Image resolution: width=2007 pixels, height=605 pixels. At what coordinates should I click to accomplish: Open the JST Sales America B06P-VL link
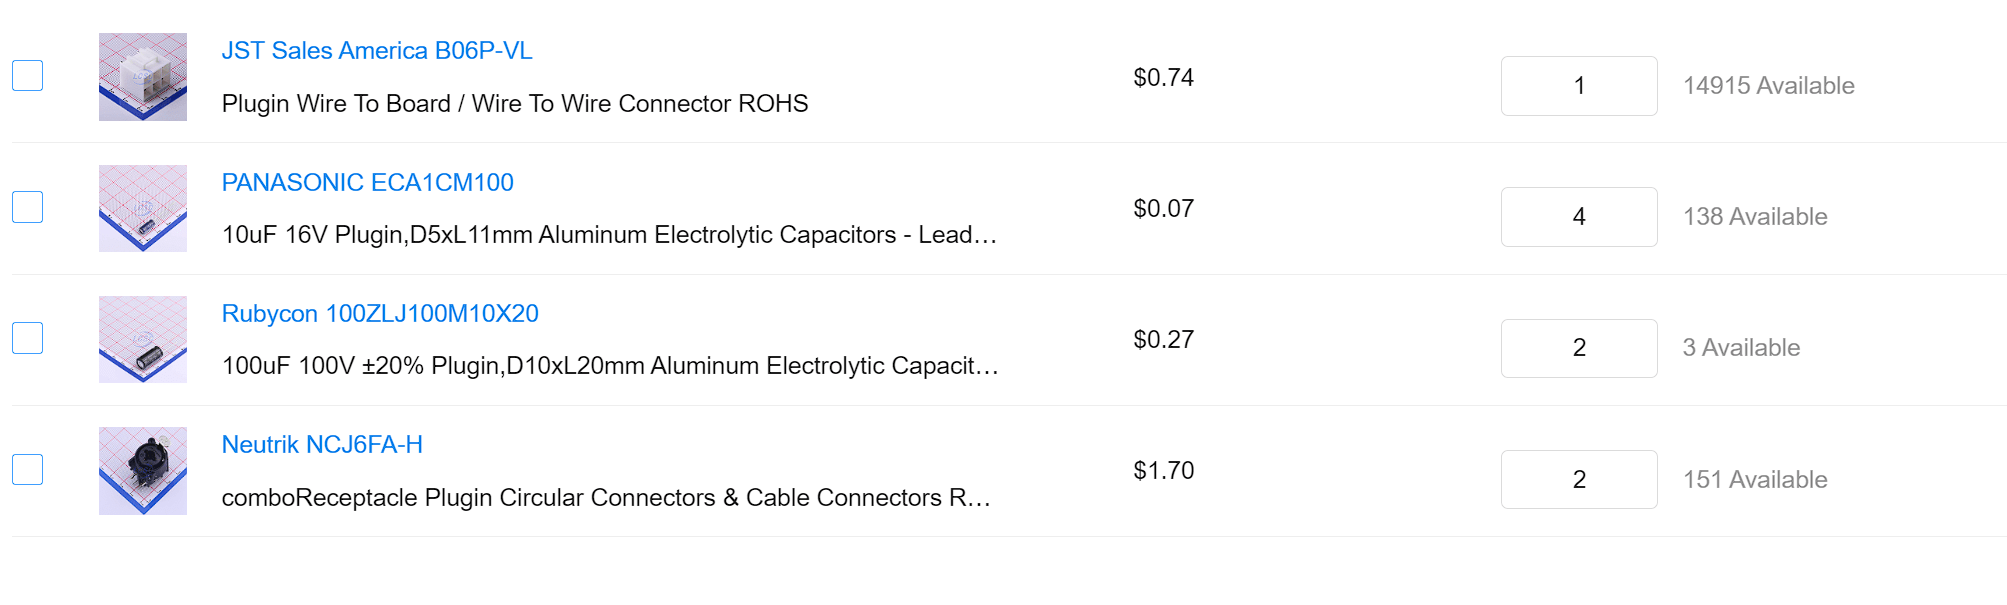point(377,51)
